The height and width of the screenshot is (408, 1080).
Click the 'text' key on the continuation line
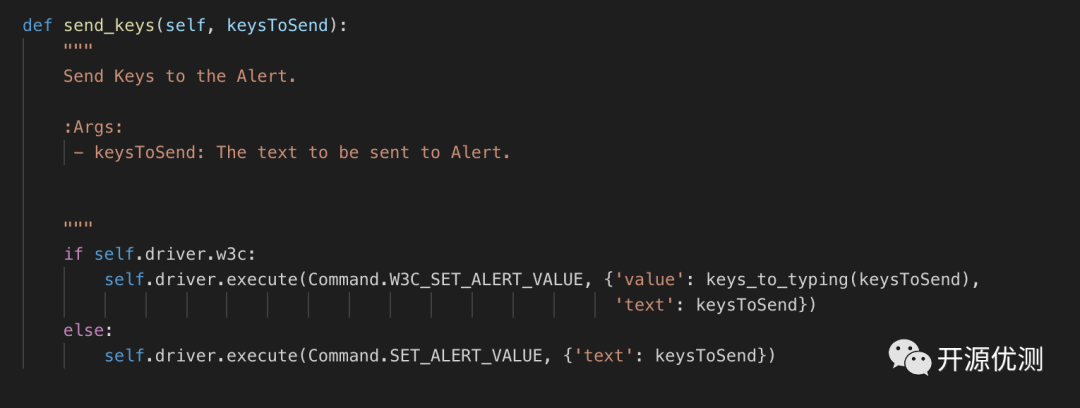(645, 305)
